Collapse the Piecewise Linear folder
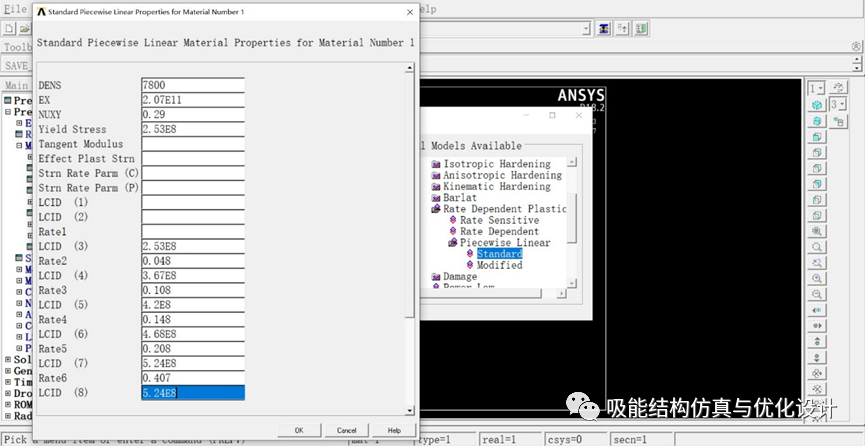 click(452, 243)
